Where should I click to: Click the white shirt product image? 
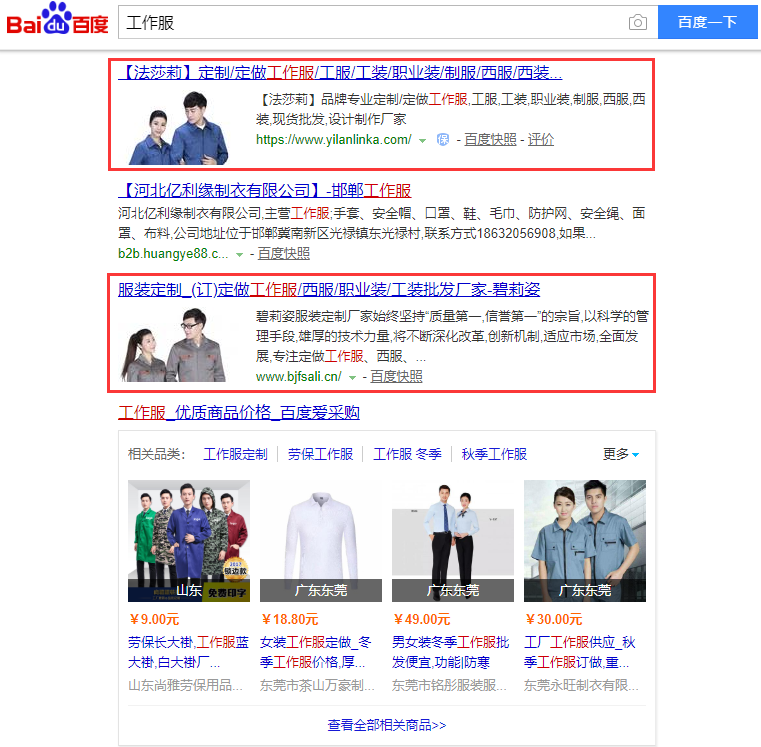[x=321, y=540]
